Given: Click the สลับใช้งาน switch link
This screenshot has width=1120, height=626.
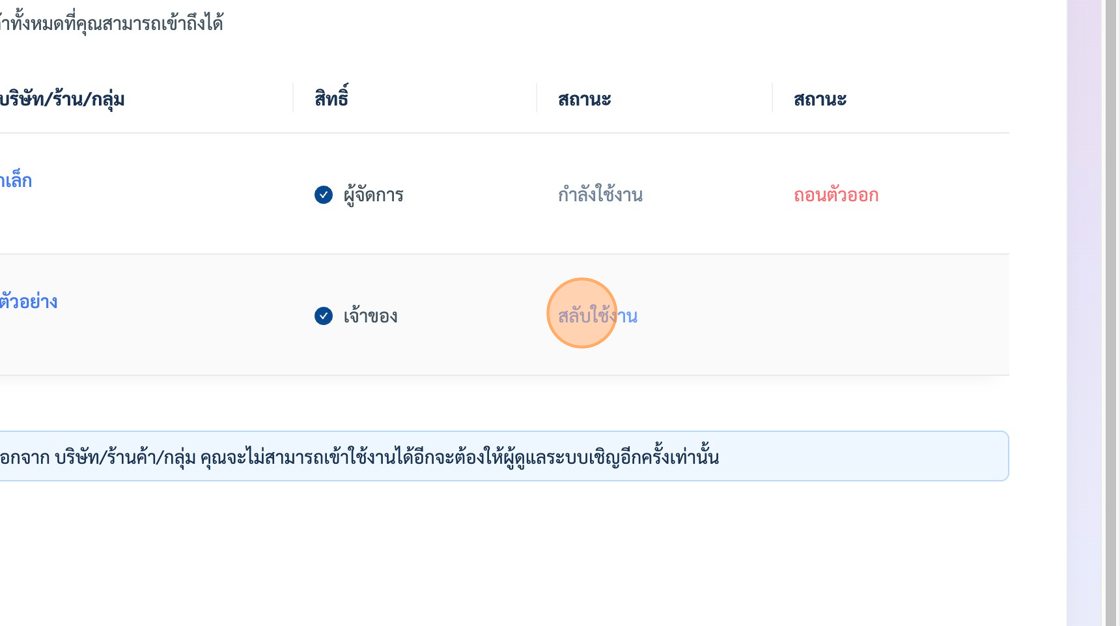Looking at the screenshot, I should pos(597,315).
